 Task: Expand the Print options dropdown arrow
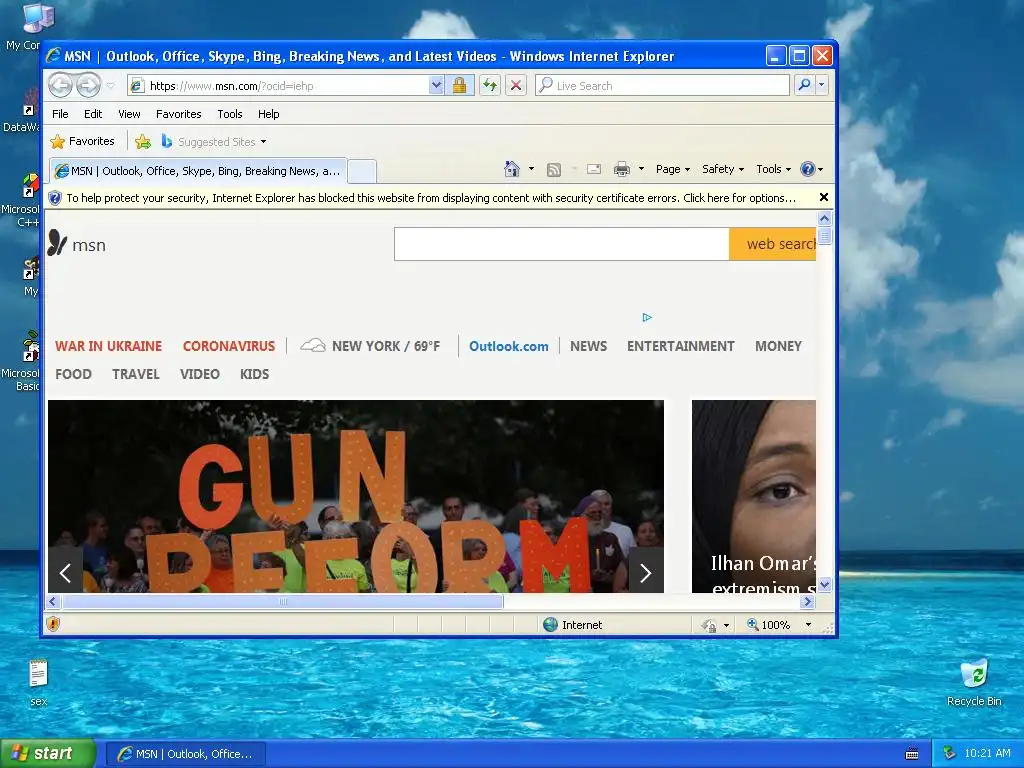641,169
